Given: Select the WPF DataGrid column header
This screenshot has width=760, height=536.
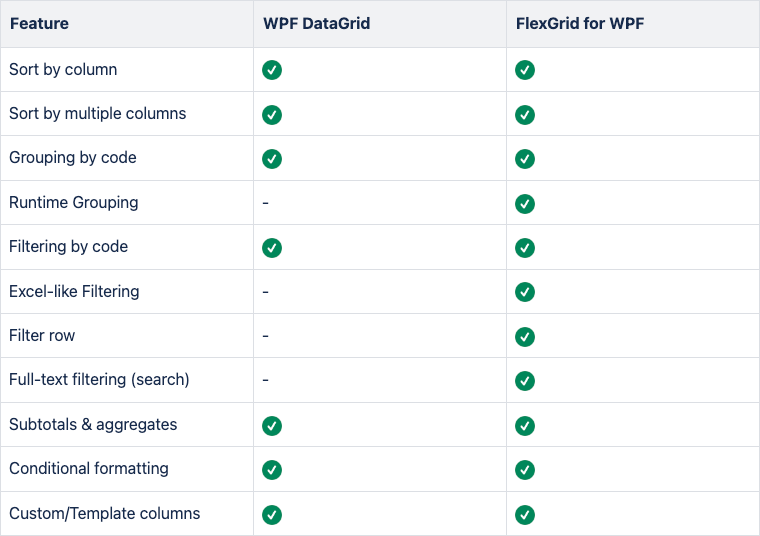Looking at the screenshot, I should 317,23.
